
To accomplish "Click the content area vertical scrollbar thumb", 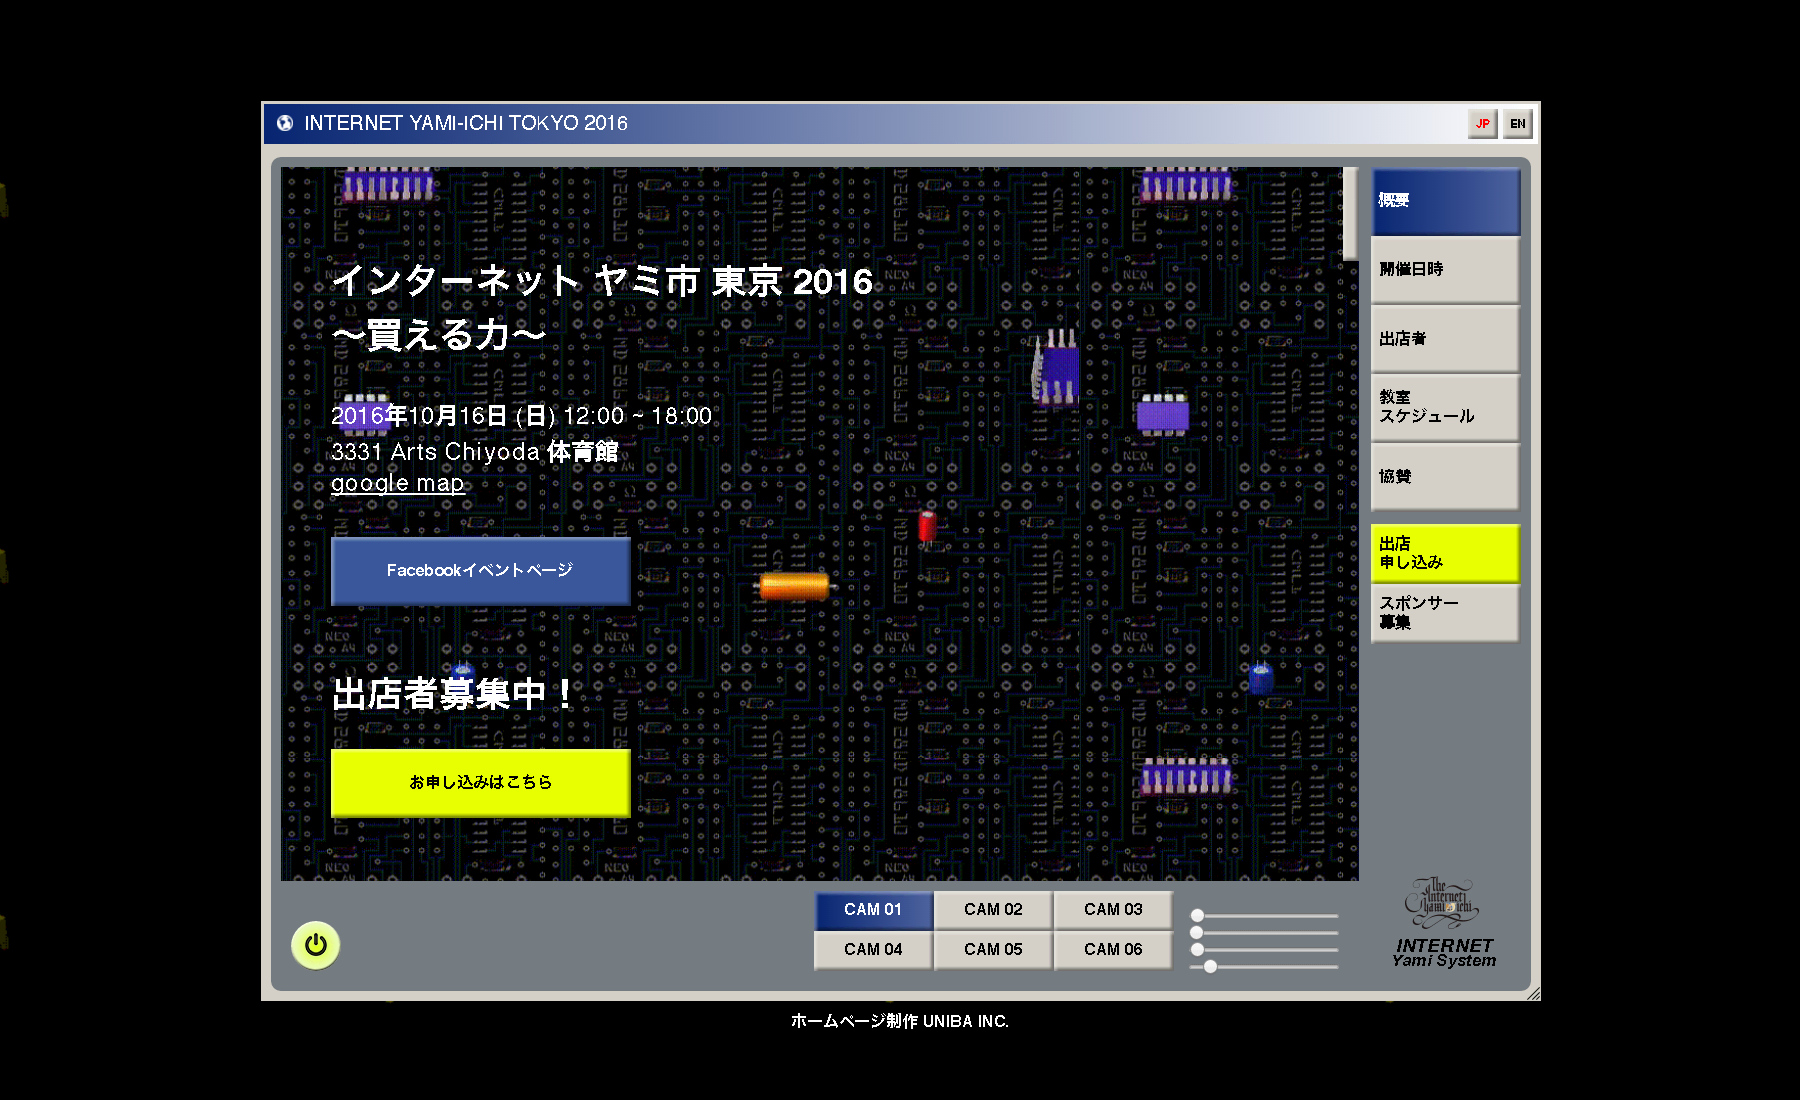I will pyautogui.click(x=1350, y=212).
